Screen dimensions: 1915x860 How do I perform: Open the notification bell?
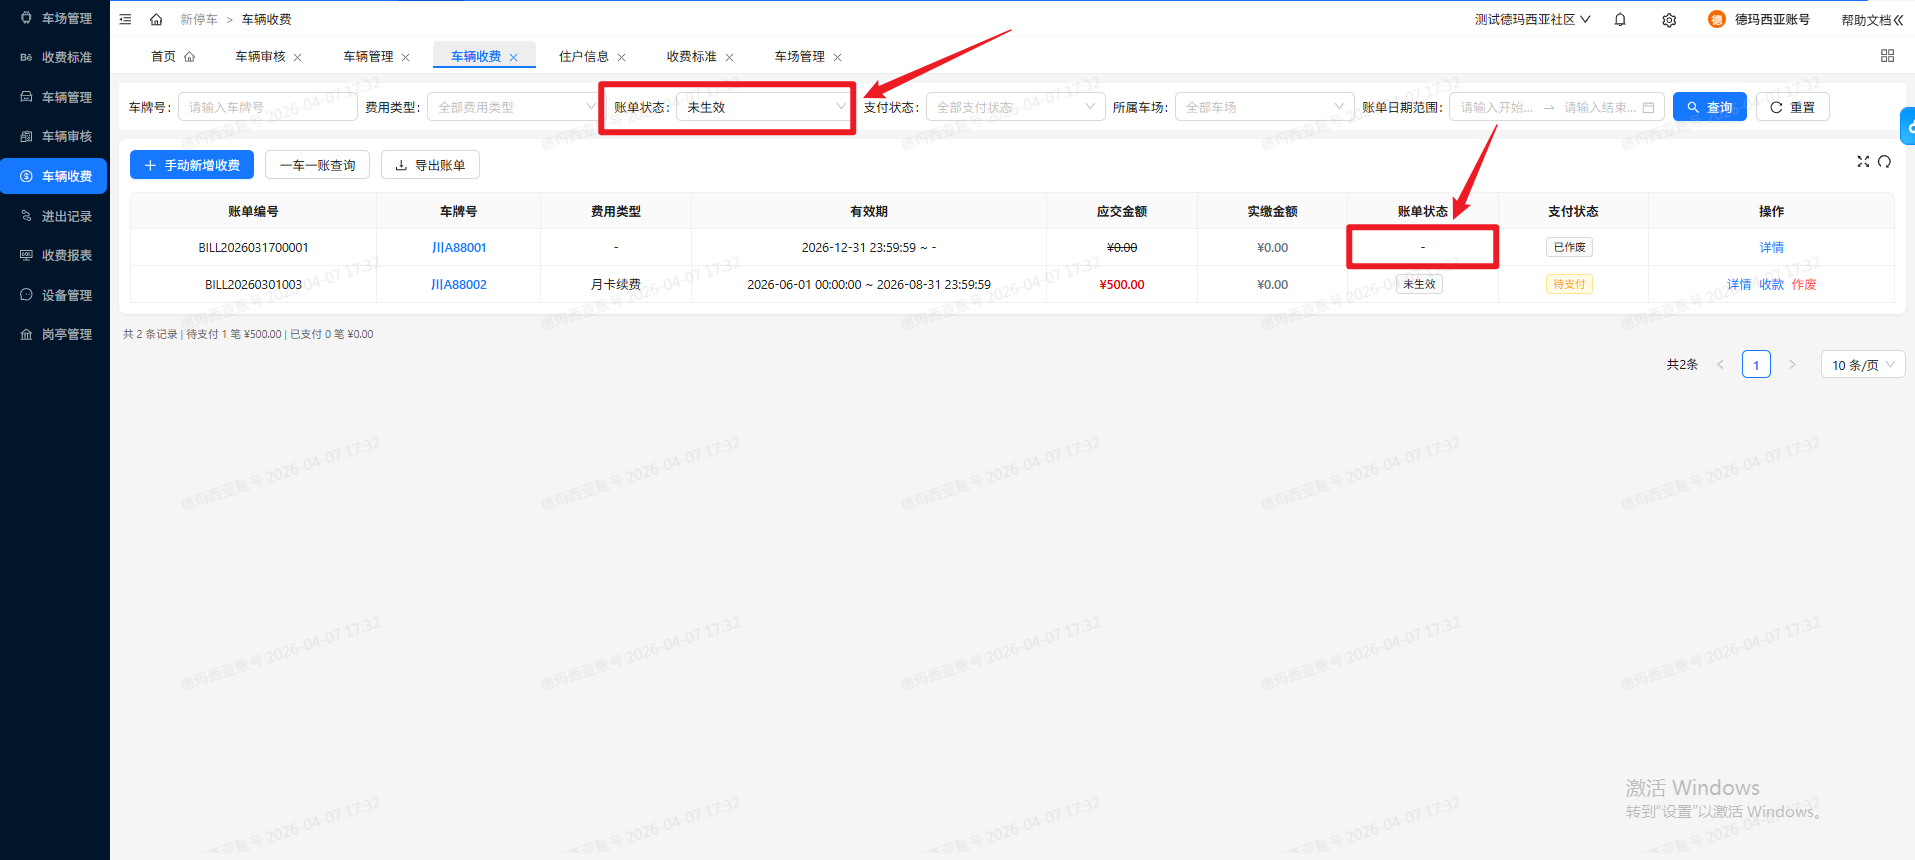point(1620,19)
